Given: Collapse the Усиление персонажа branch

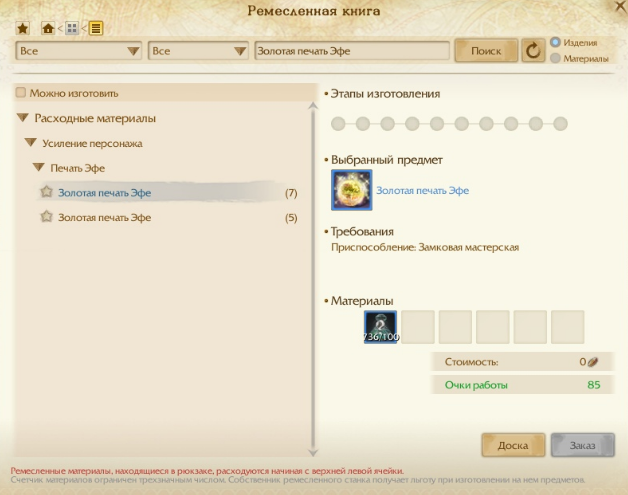Looking at the screenshot, I should (31, 143).
